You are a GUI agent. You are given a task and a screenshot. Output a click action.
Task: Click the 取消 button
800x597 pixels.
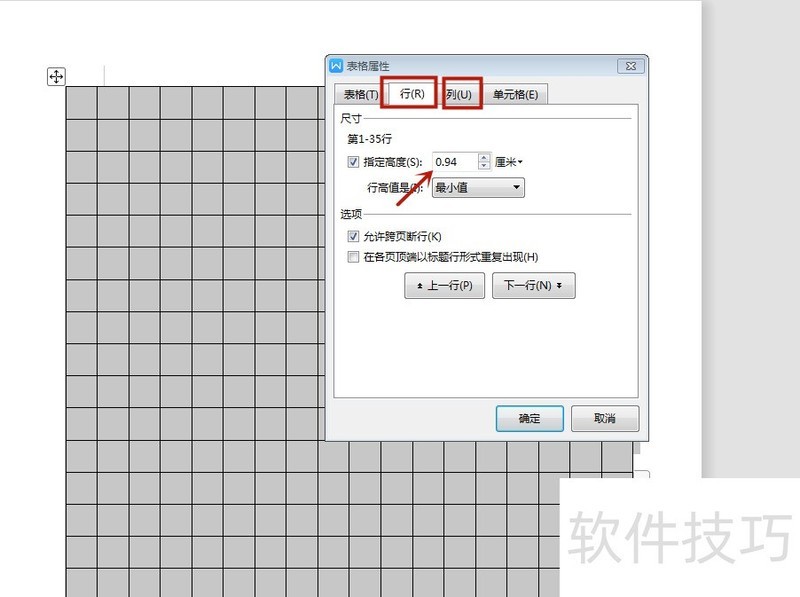tap(605, 418)
